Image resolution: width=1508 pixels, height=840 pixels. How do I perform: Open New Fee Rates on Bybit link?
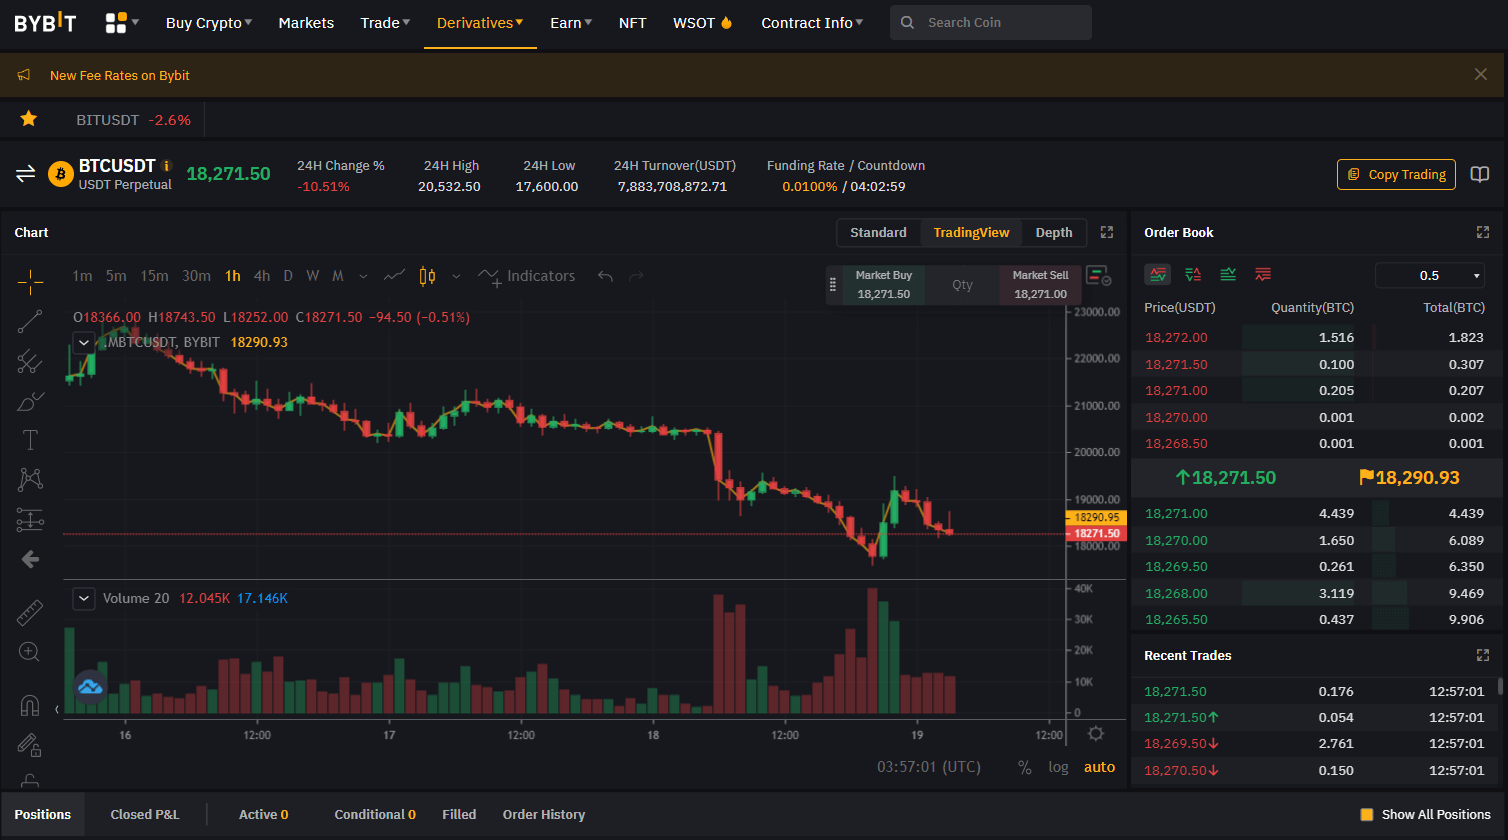click(120, 75)
